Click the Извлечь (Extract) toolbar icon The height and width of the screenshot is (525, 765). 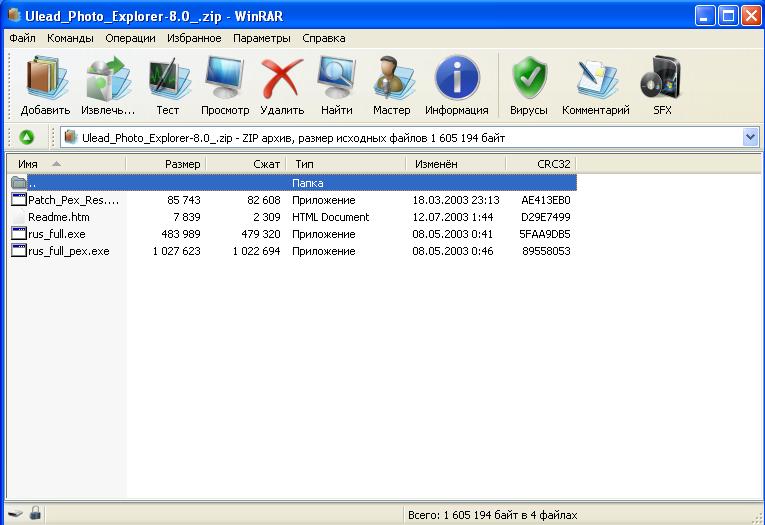click(108, 78)
